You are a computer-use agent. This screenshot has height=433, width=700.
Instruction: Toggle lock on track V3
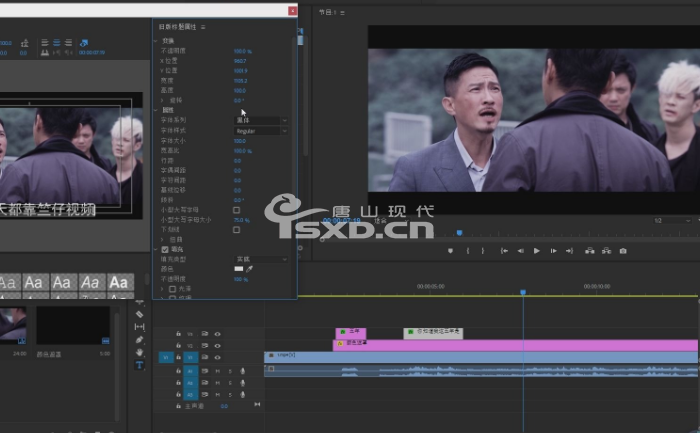178,334
